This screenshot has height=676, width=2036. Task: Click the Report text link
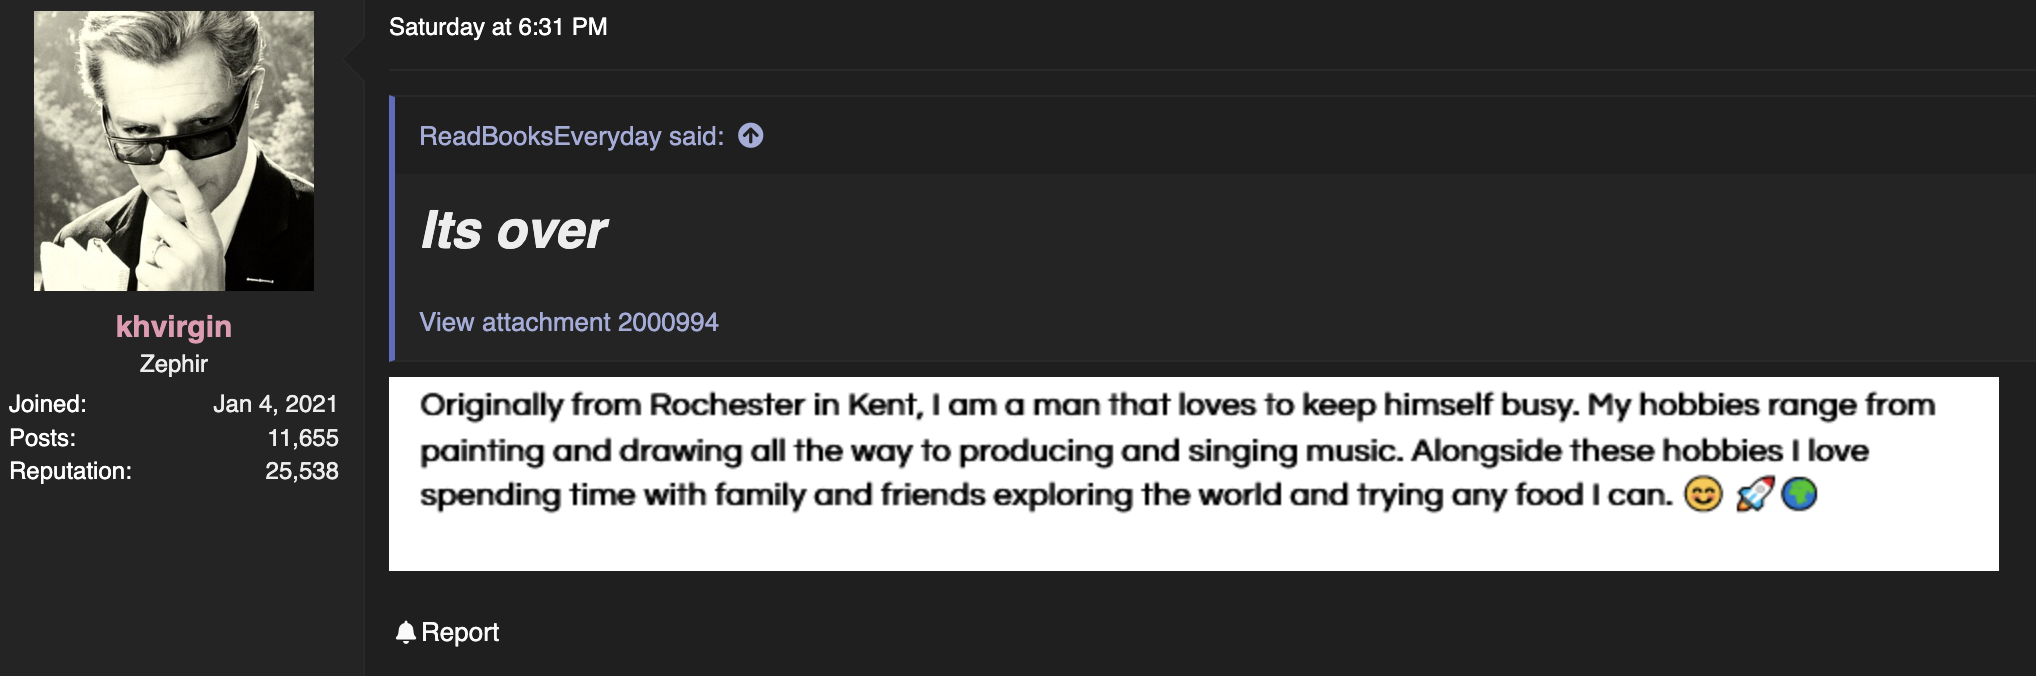pyautogui.click(x=460, y=632)
